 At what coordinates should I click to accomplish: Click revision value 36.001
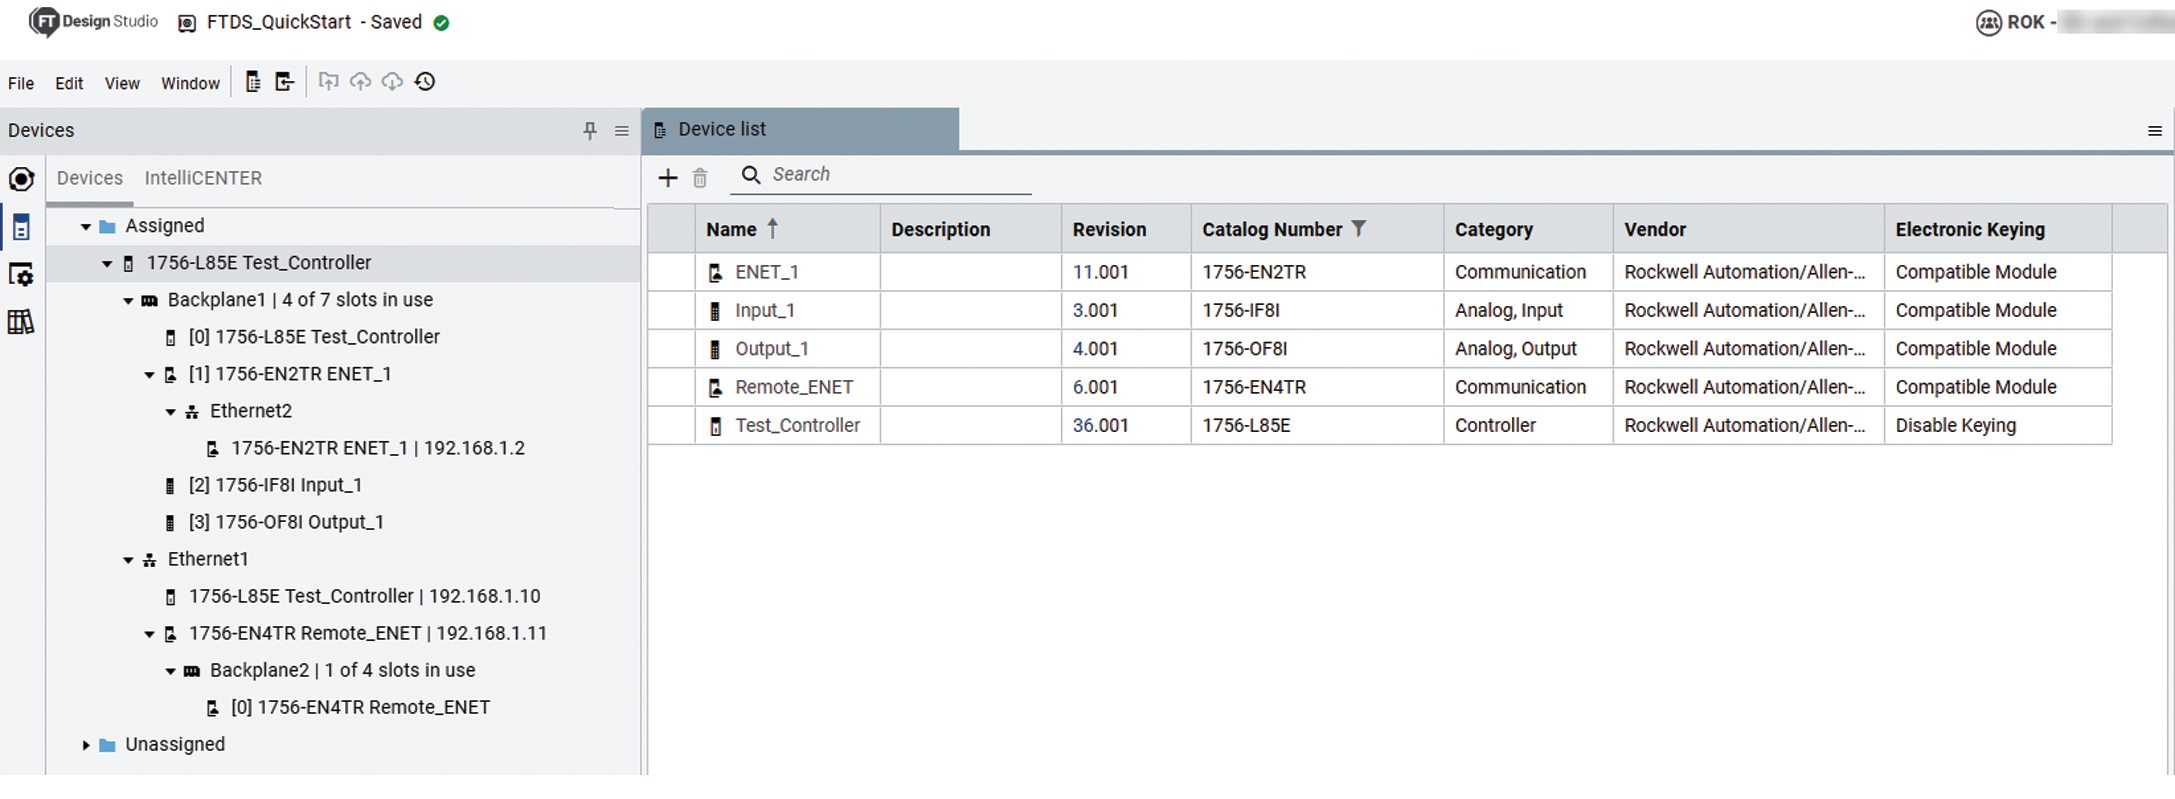(x=1100, y=426)
